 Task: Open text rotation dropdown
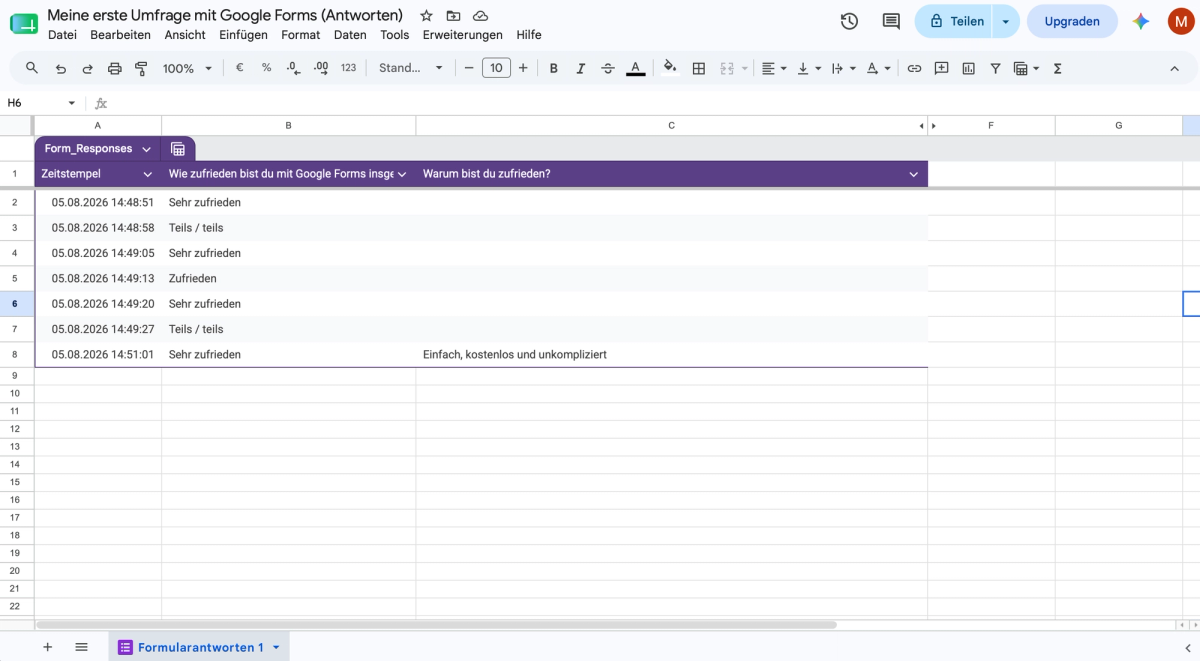[878, 68]
